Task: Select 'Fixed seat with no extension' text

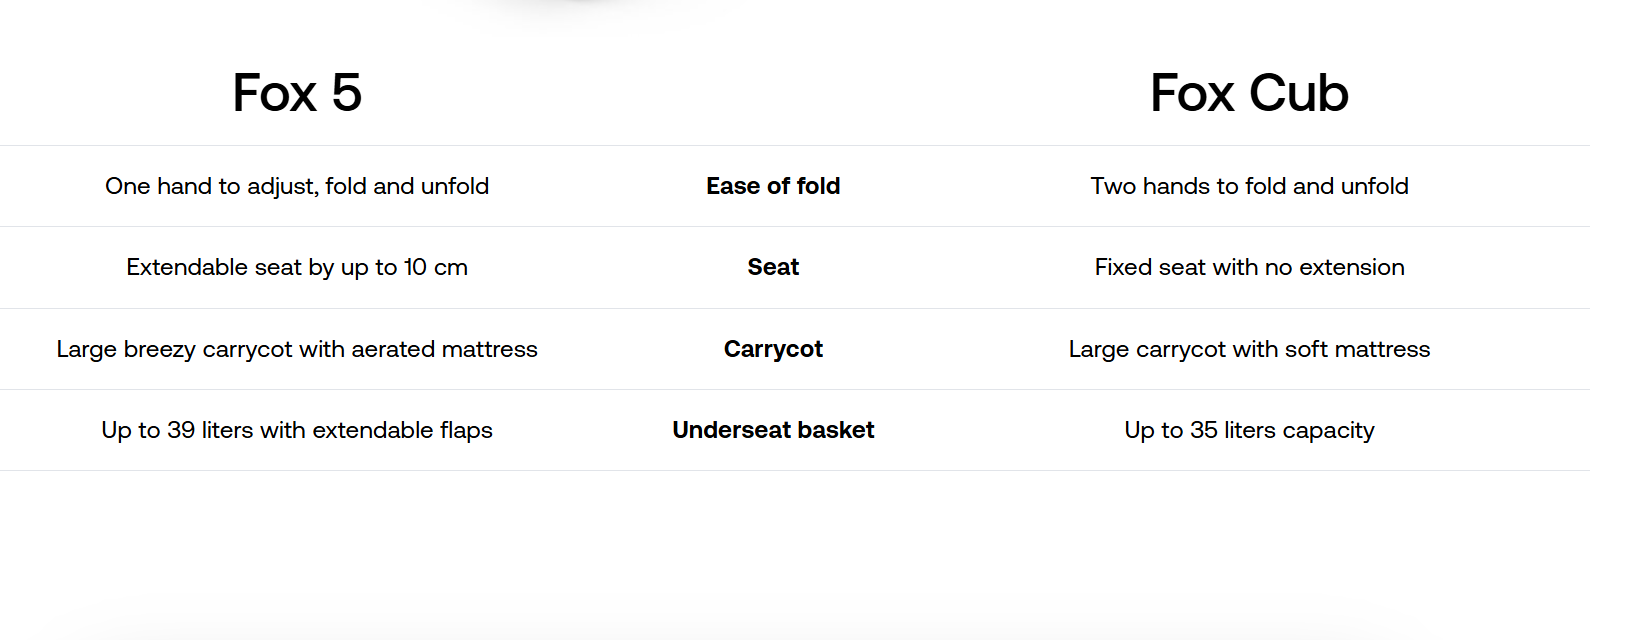Action: tap(1249, 267)
